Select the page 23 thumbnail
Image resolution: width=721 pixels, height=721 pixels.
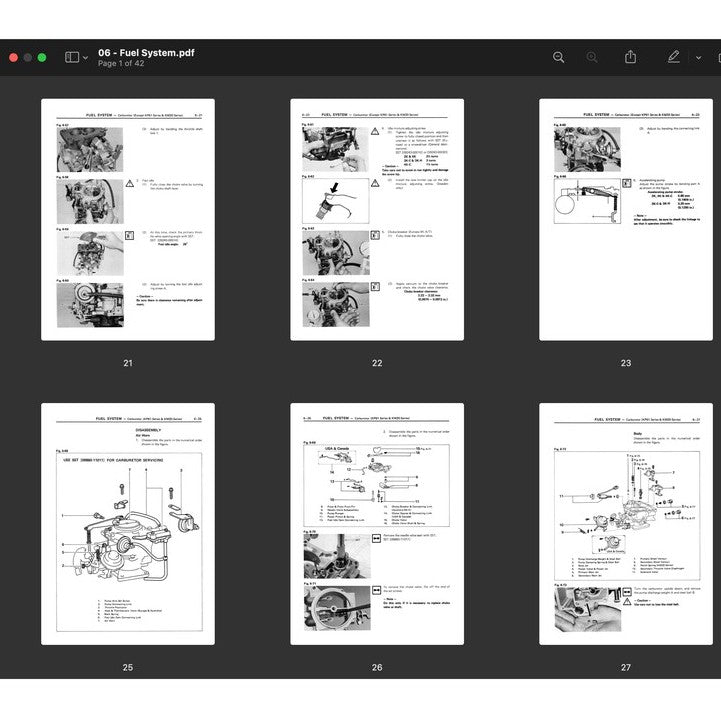[x=626, y=219]
